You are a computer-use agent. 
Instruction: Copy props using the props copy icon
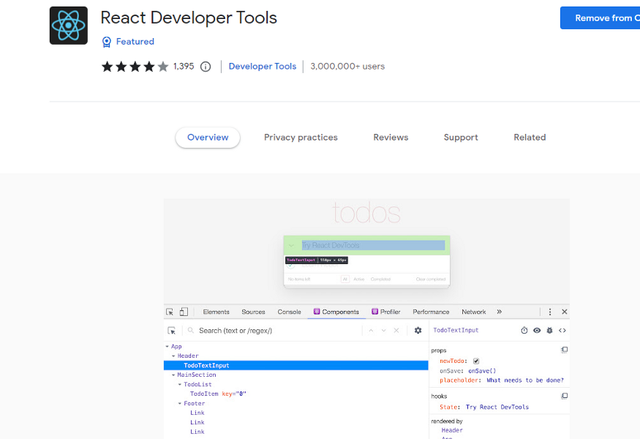(564, 350)
